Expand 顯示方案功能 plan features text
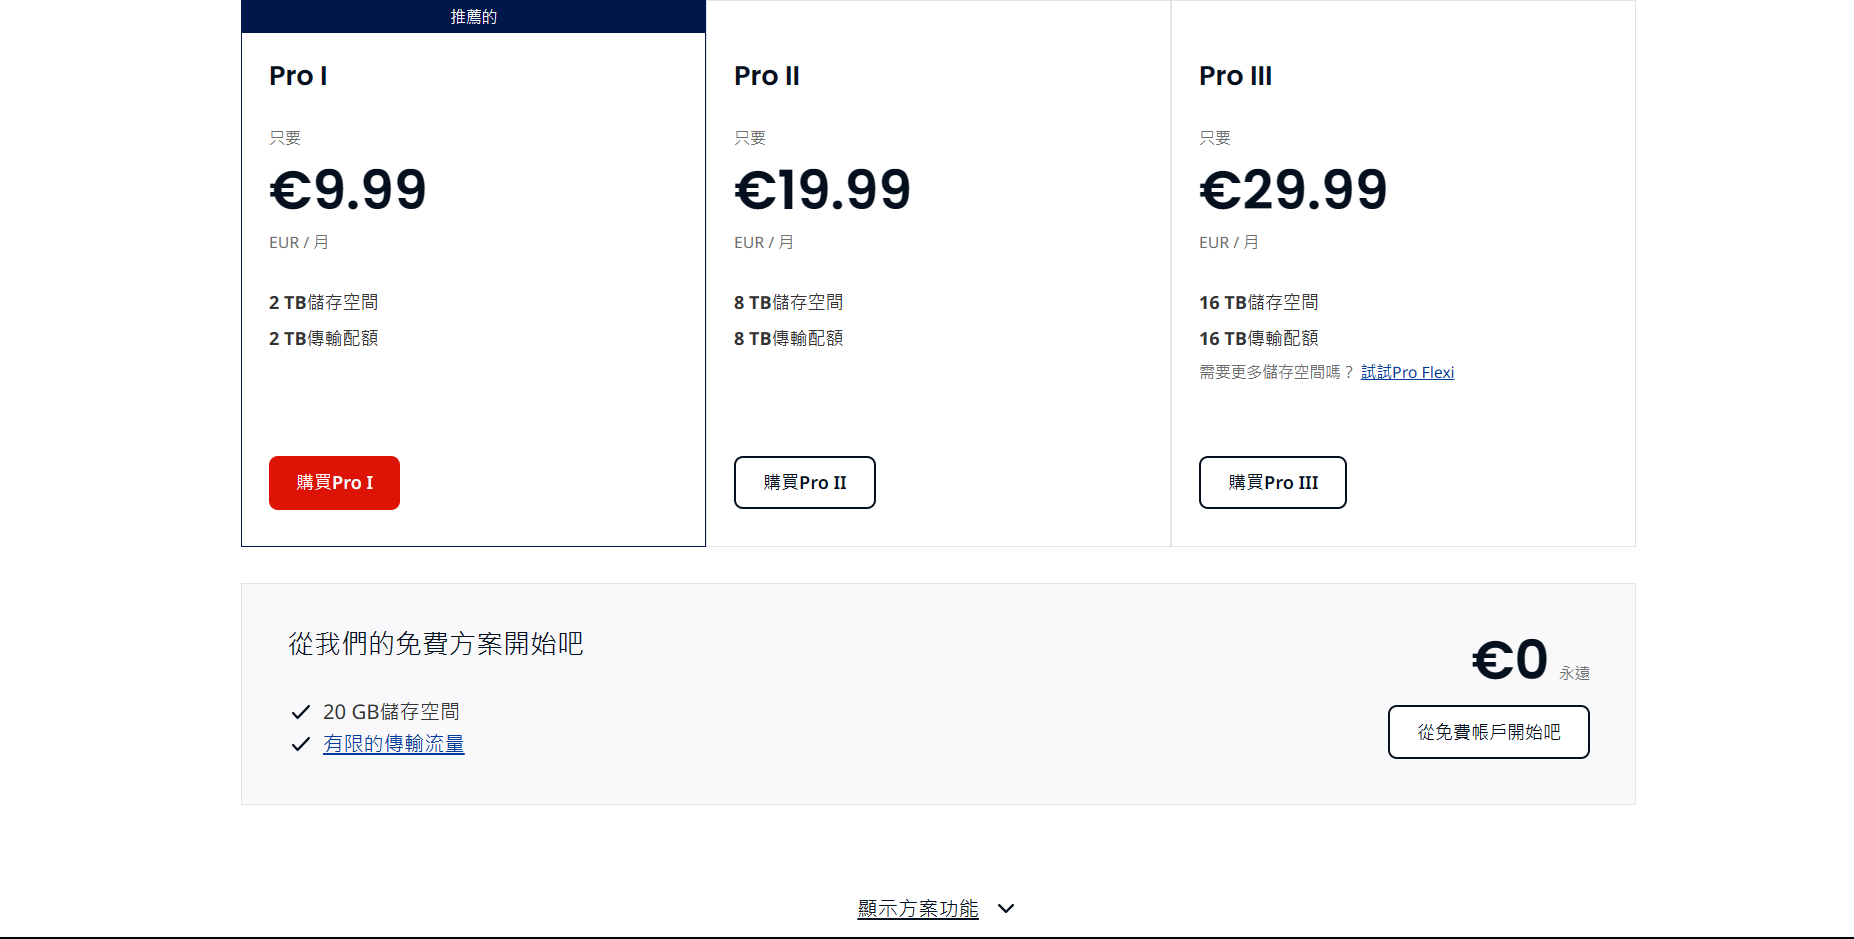Viewport: 1854px width, 939px height. coord(917,908)
